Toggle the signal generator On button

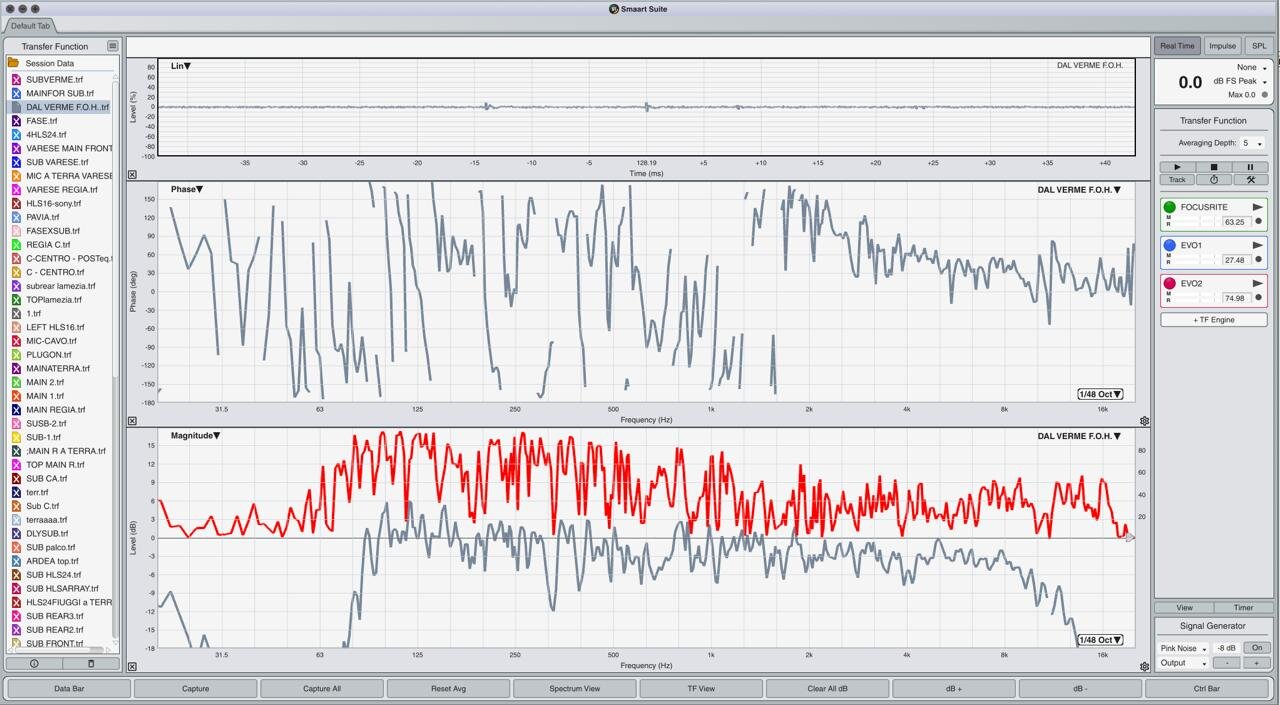[1256, 648]
